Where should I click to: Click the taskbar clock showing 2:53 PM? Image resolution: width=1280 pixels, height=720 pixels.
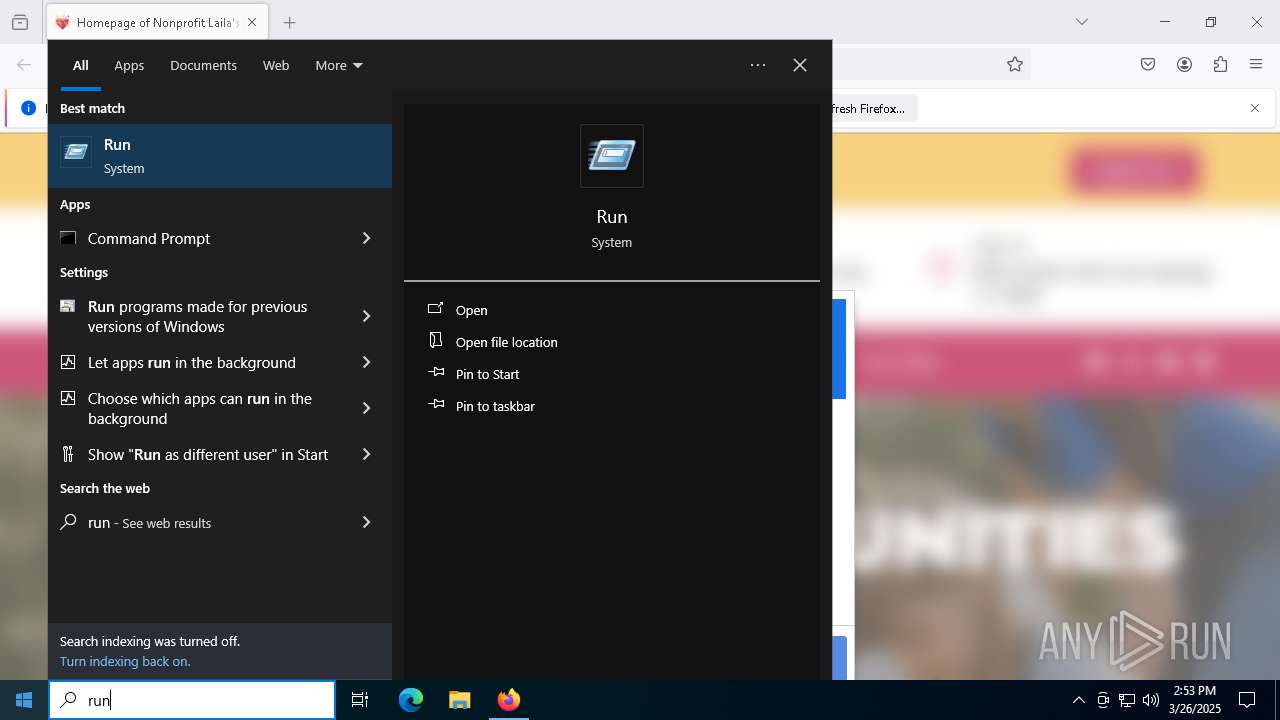point(1195,700)
